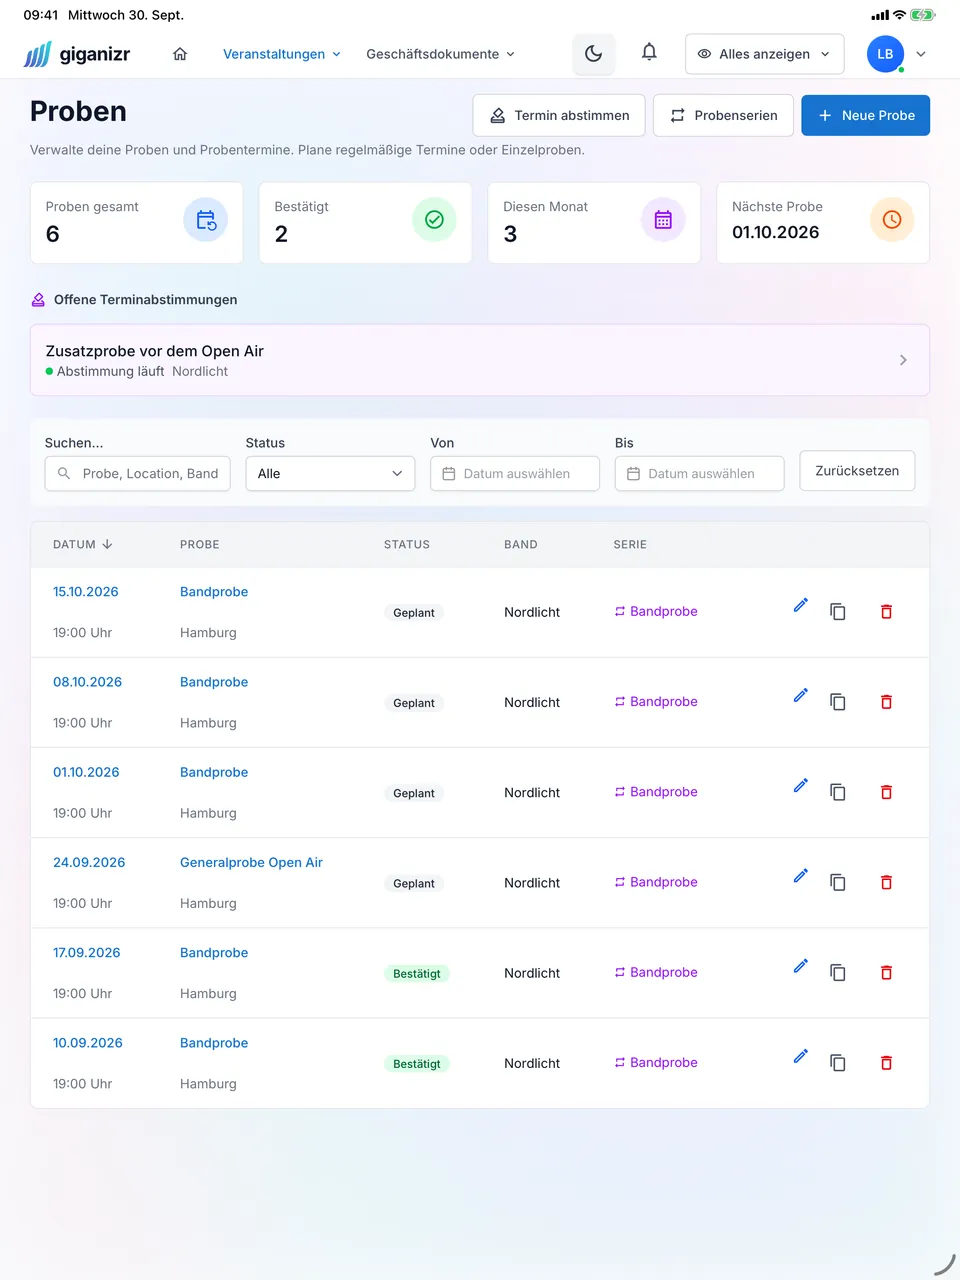Click the Nächste Probe clock icon
The image size is (960, 1280).
tap(892, 220)
